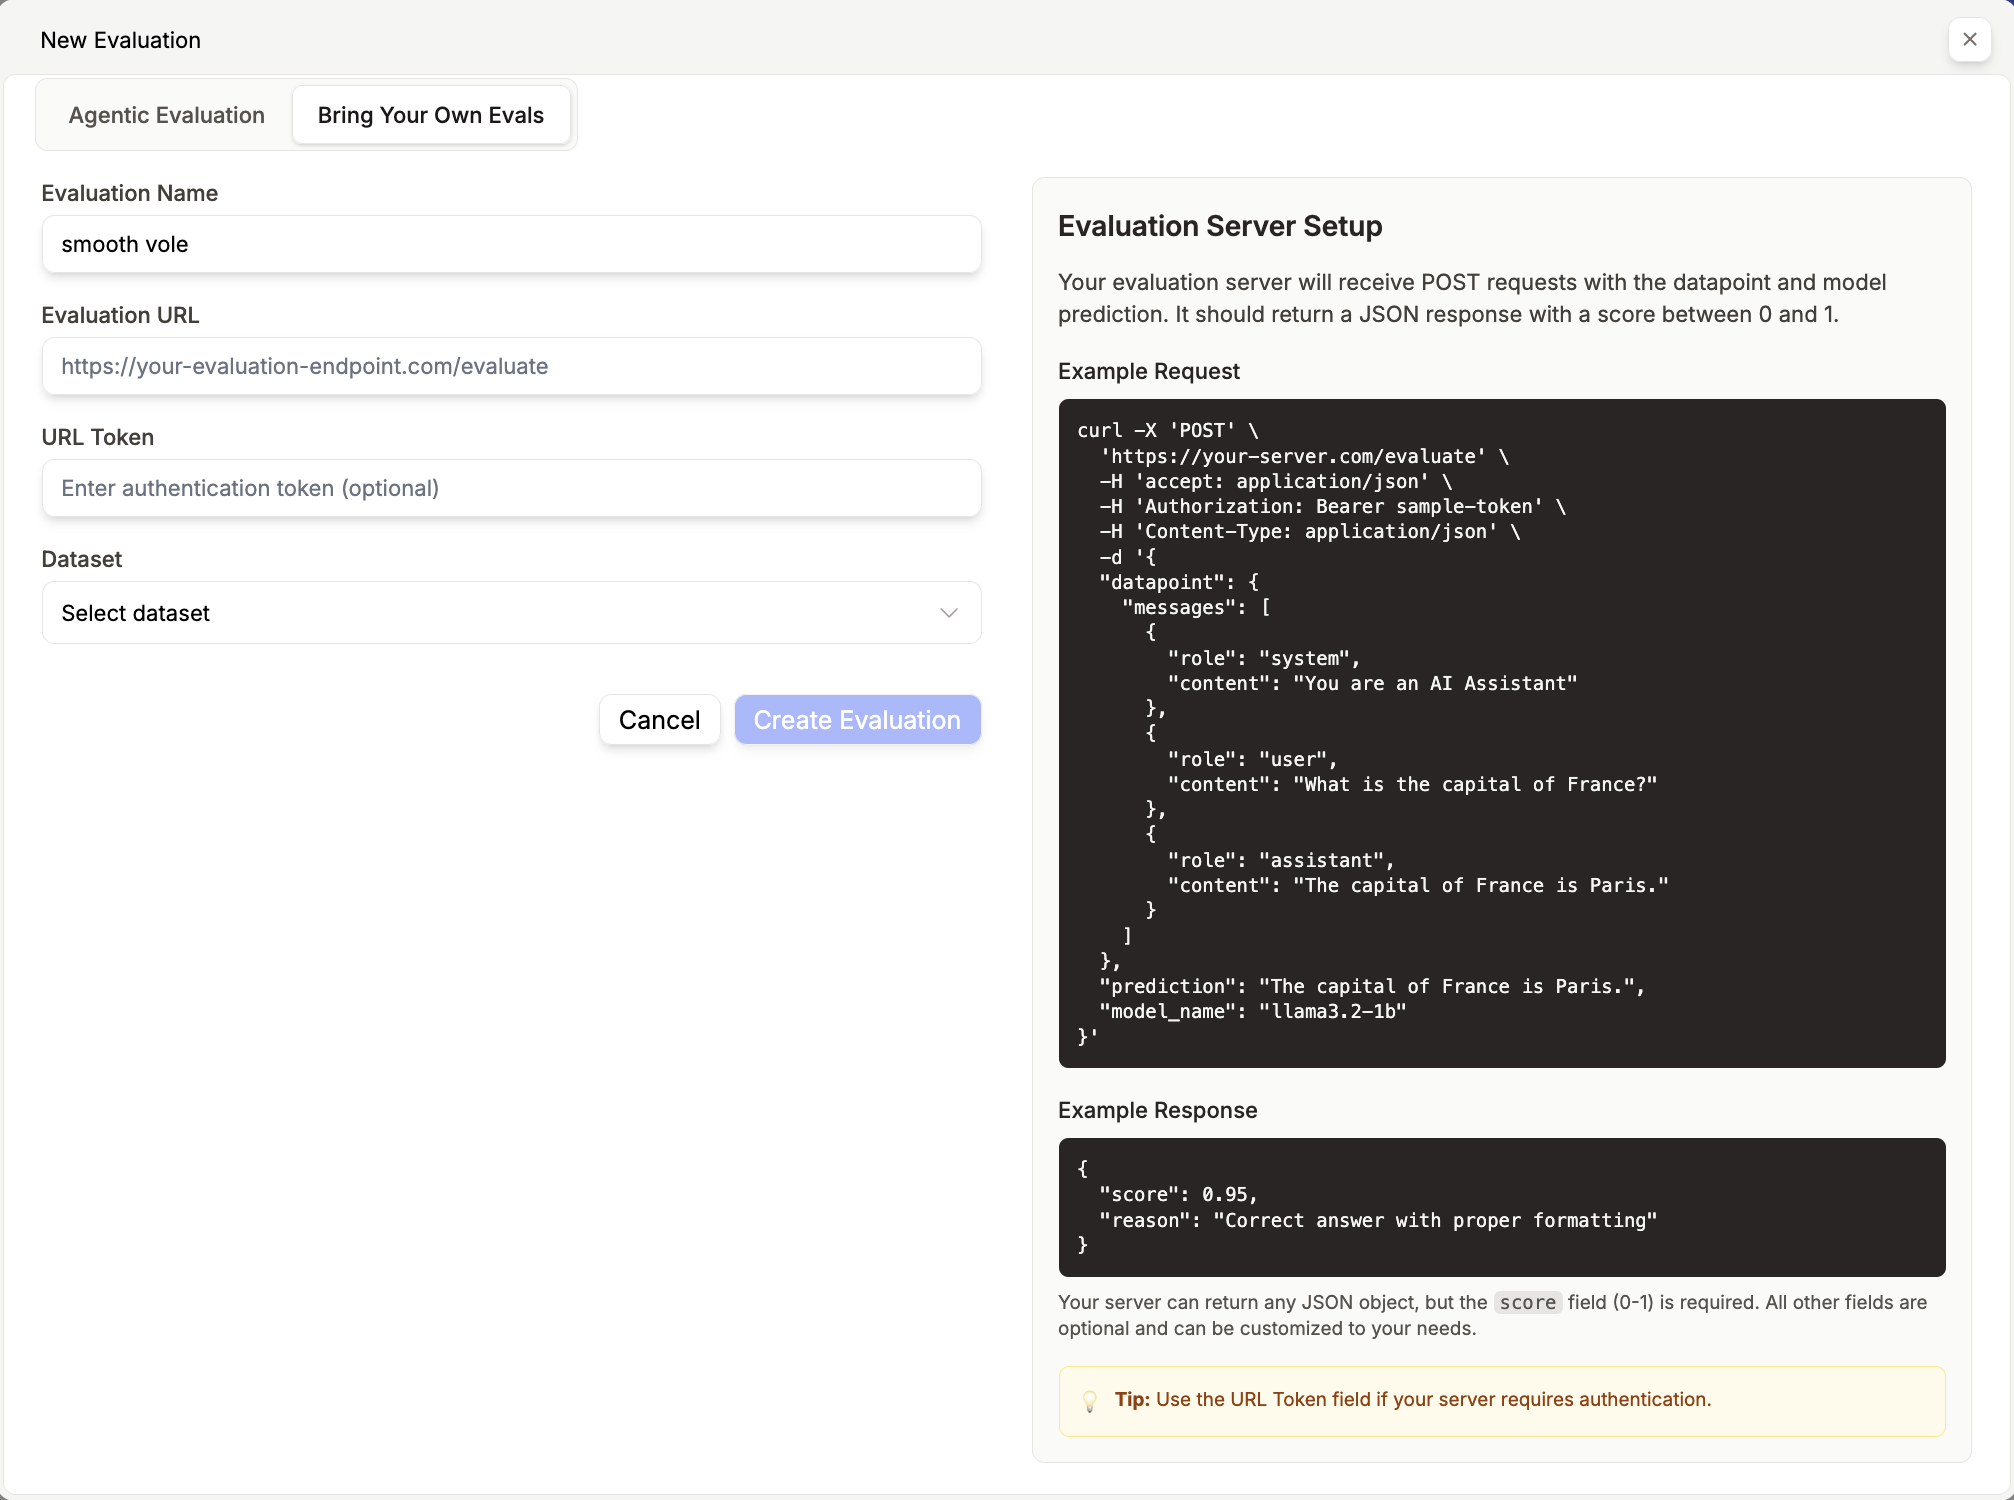Click the "role": "system" line
The height and width of the screenshot is (1500, 2014).
[1263, 658]
